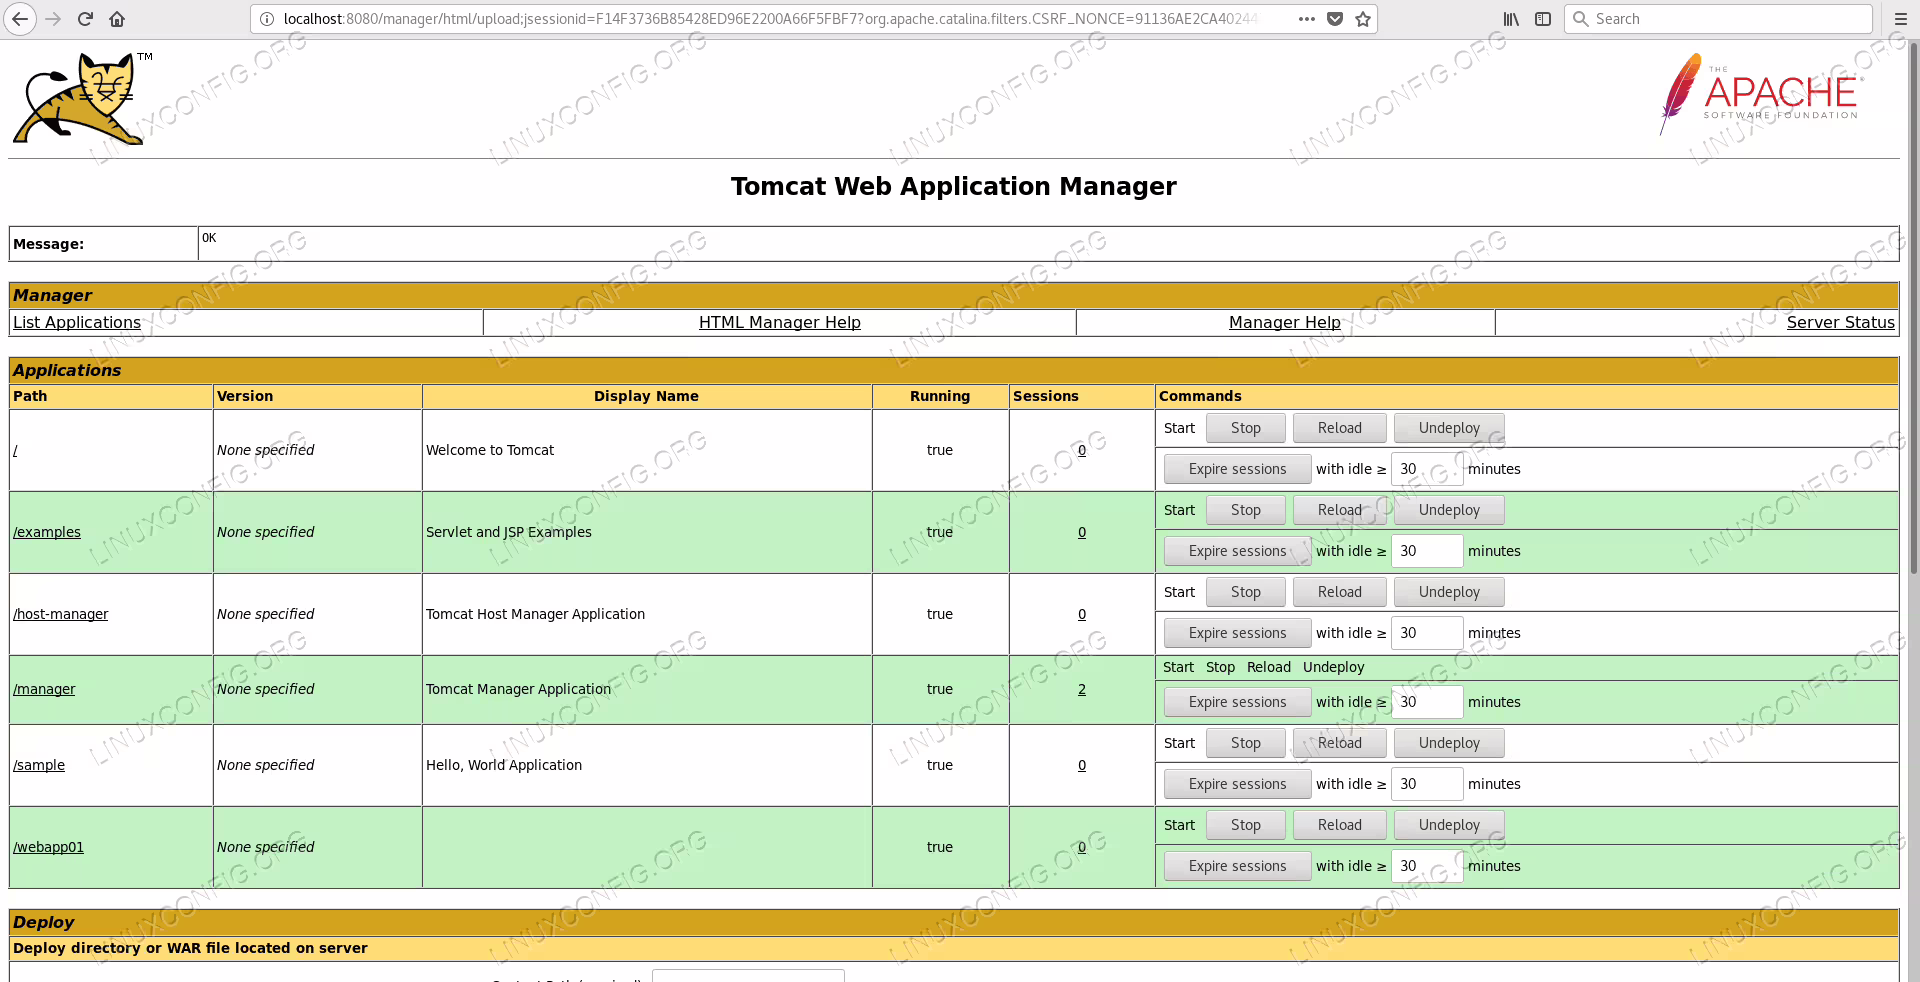Open the Server Status link
This screenshot has width=1920, height=982.
[x=1841, y=322]
